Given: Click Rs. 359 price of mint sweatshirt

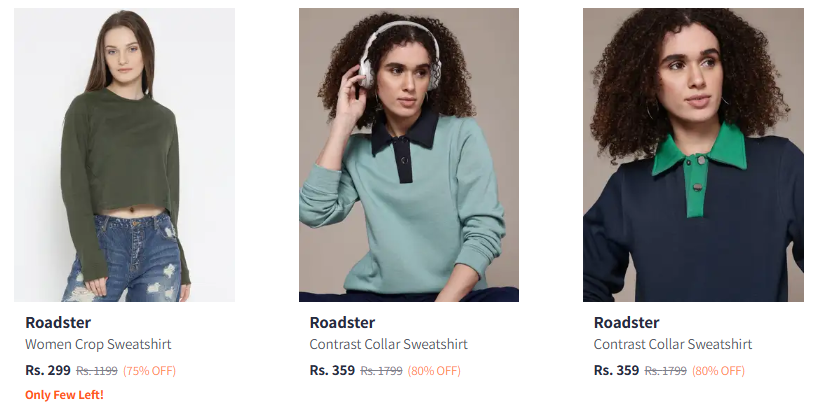Looking at the screenshot, I should (x=332, y=370).
